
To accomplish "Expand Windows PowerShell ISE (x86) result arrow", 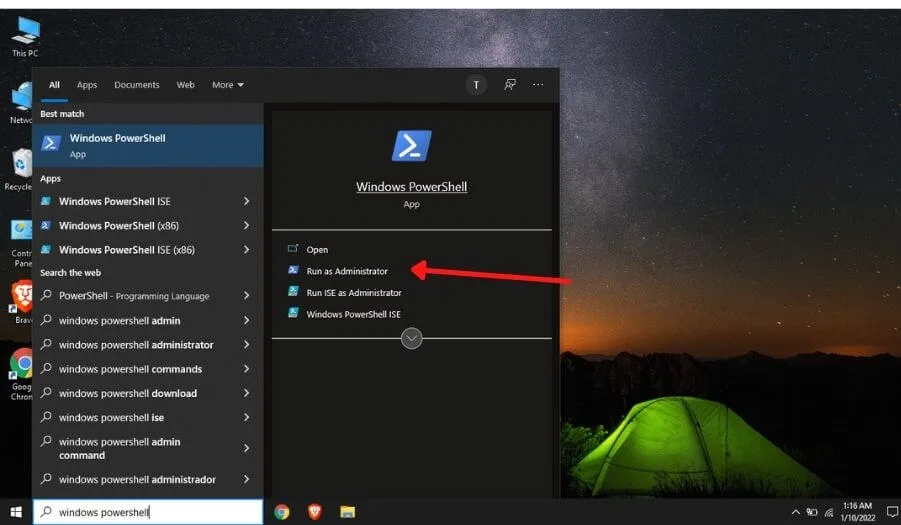I will [247, 249].
